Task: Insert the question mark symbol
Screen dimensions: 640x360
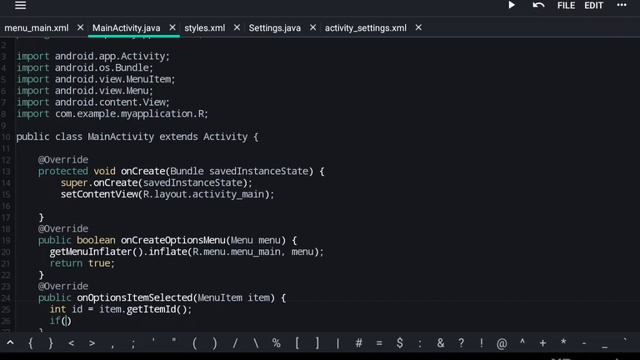Action: coord(461,343)
